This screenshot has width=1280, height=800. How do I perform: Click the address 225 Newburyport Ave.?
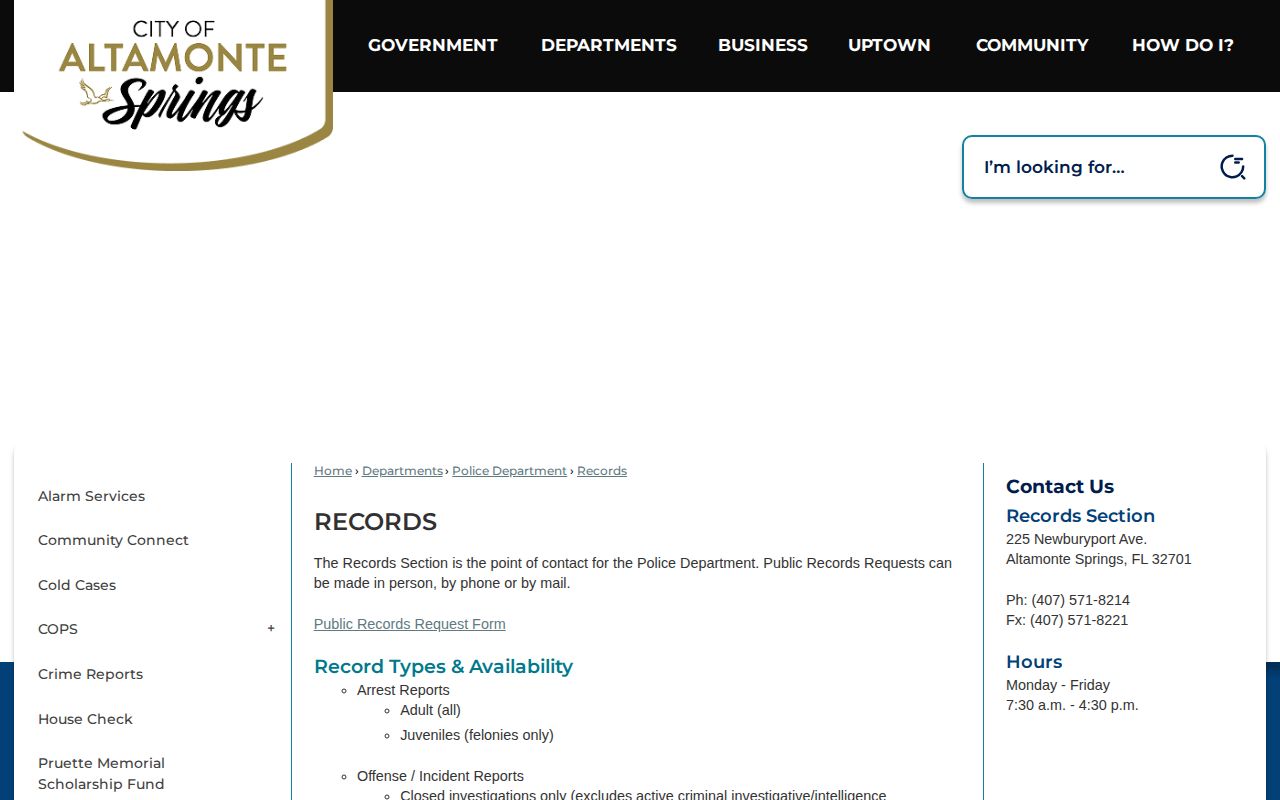[1076, 539]
